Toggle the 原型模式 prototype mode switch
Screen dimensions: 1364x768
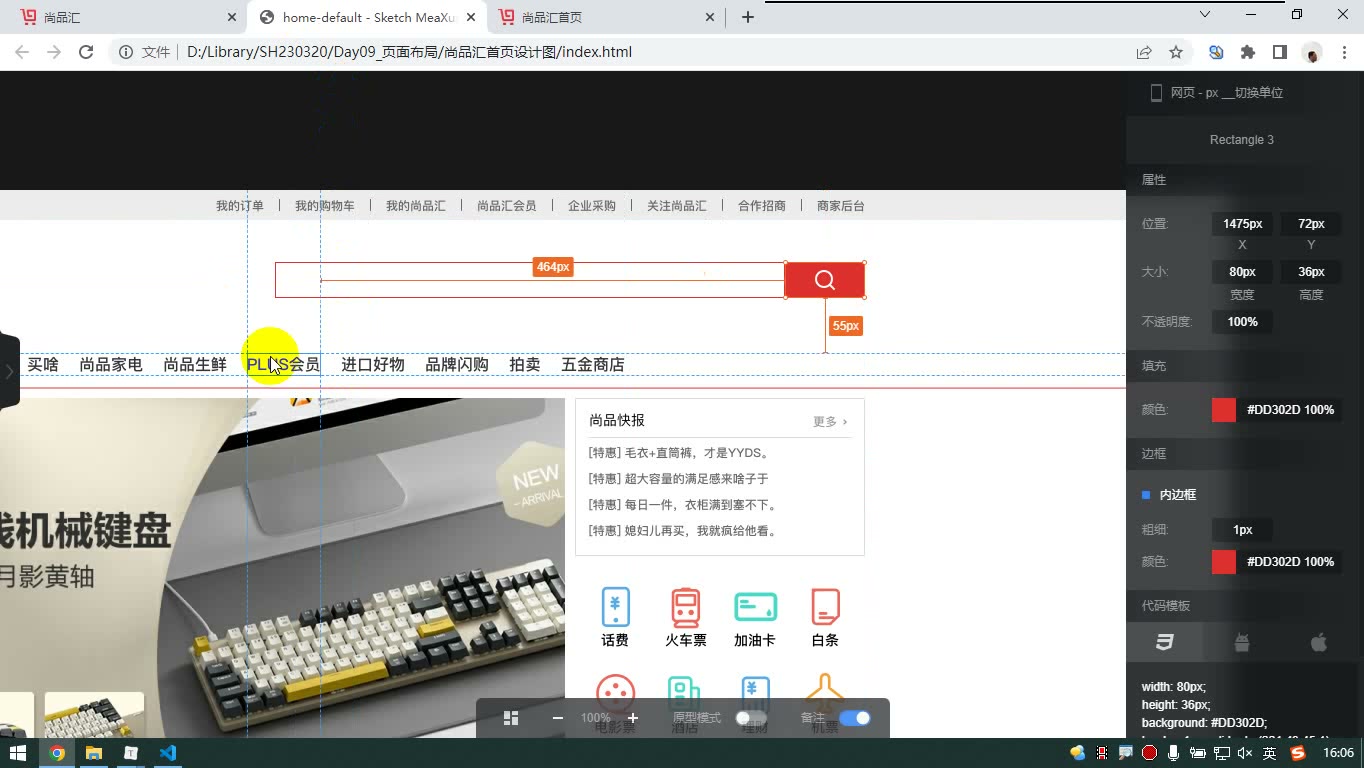coord(751,718)
